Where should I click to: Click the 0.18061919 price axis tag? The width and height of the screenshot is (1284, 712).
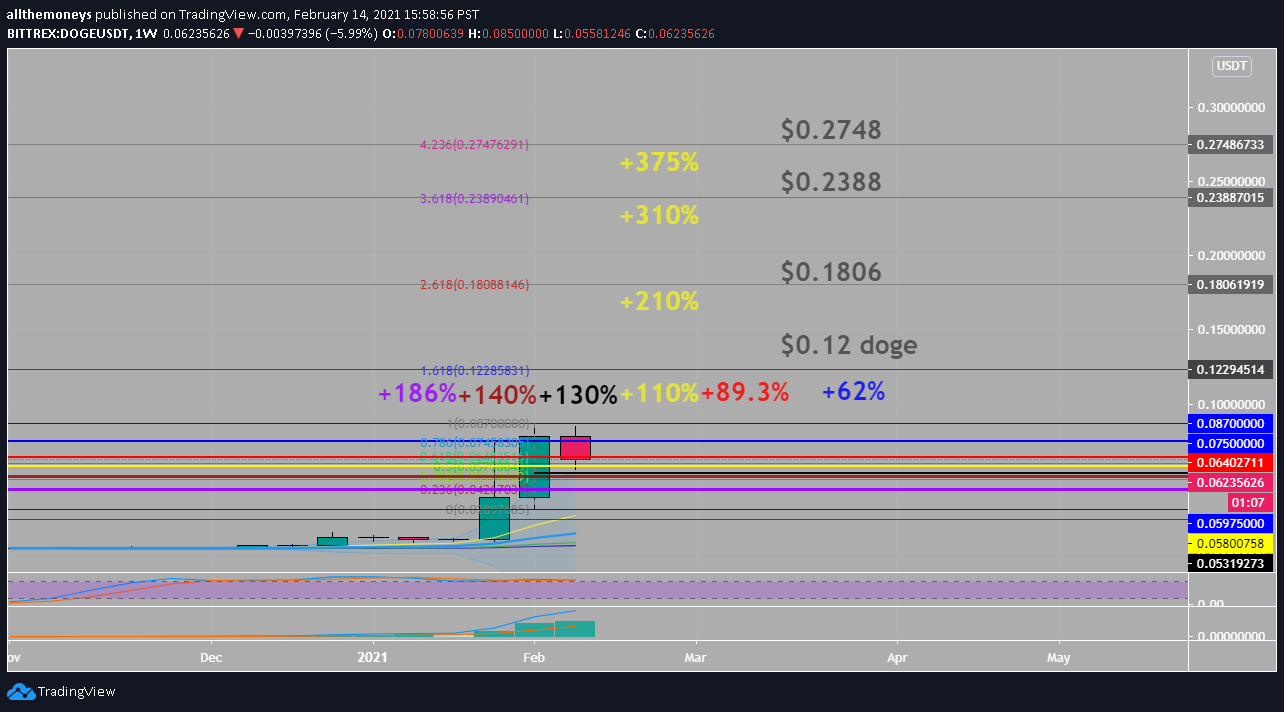pyautogui.click(x=1230, y=285)
